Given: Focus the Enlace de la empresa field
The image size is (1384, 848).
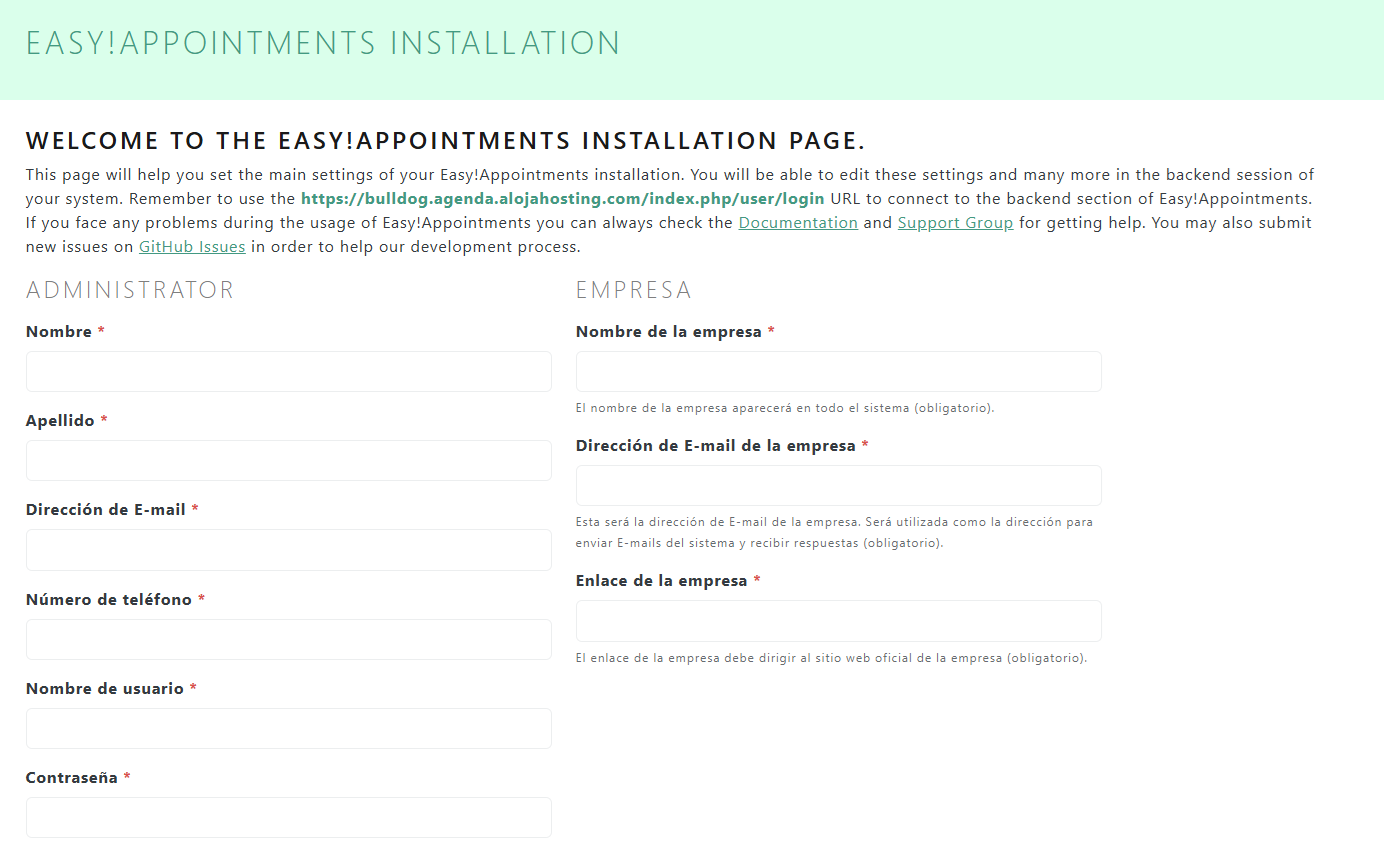Looking at the screenshot, I should (838, 621).
